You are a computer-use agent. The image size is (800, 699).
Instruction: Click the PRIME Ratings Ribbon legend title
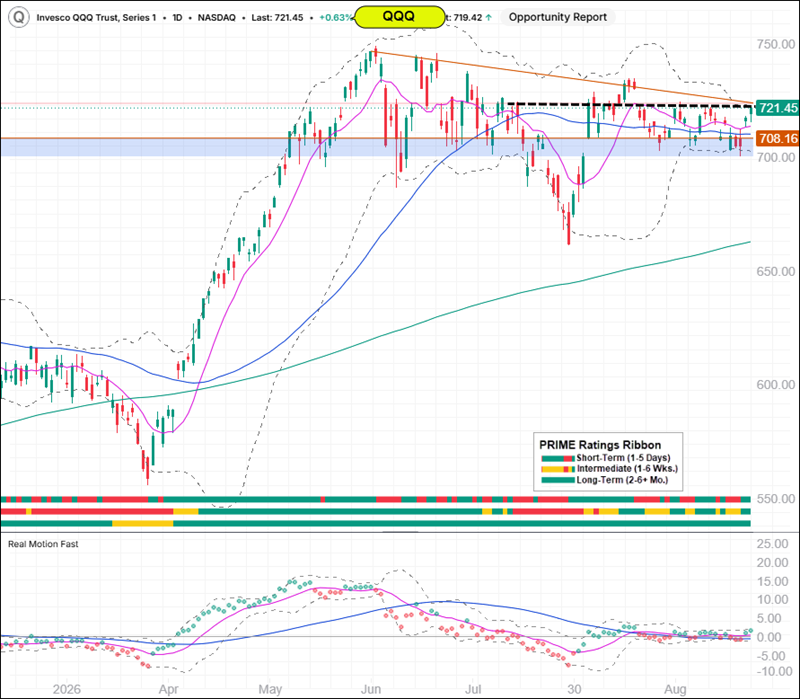coord(600,445)
